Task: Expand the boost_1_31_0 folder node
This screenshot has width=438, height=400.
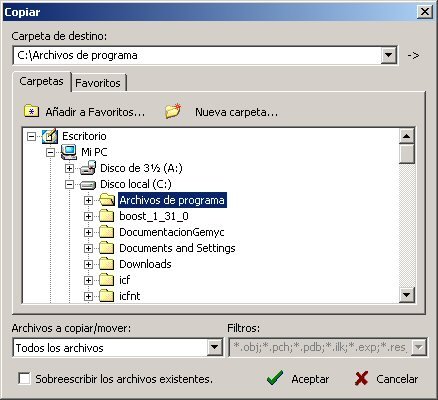Action: pos(88,216)
